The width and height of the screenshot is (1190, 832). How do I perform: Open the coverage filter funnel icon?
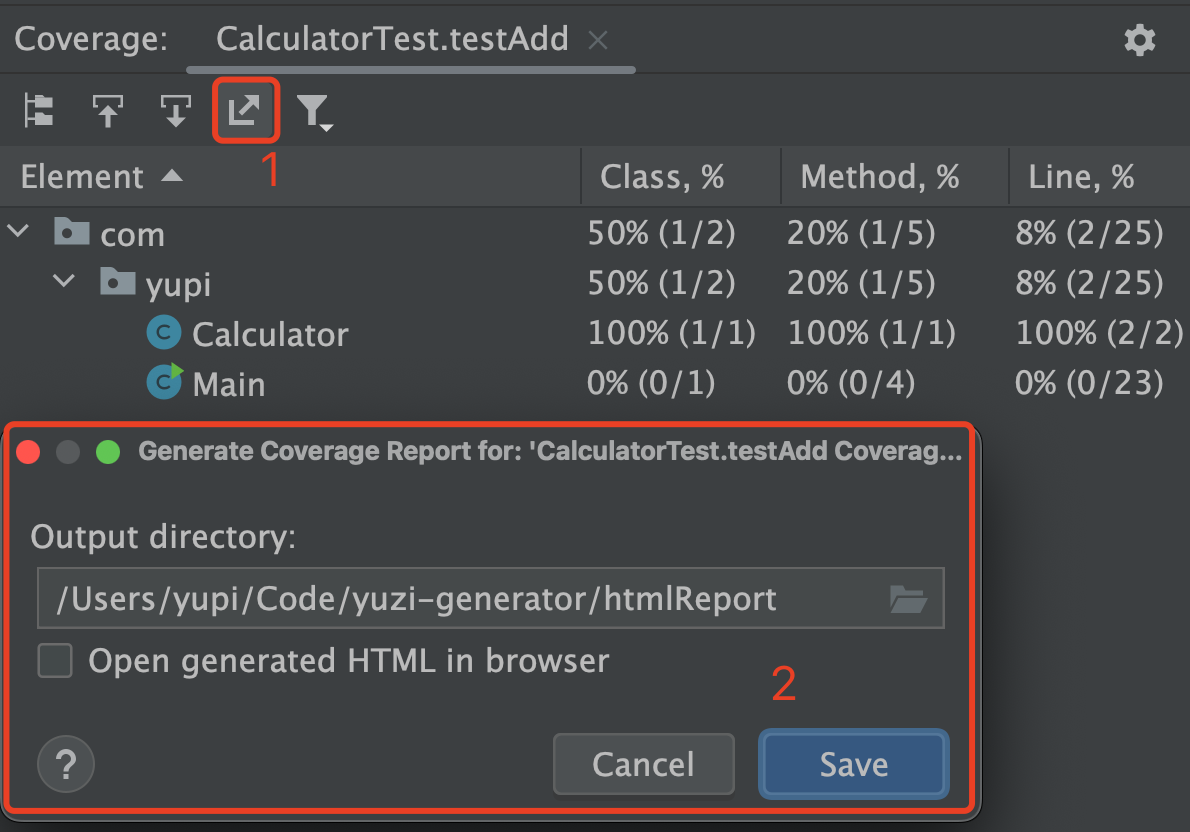tap(313, 112)
